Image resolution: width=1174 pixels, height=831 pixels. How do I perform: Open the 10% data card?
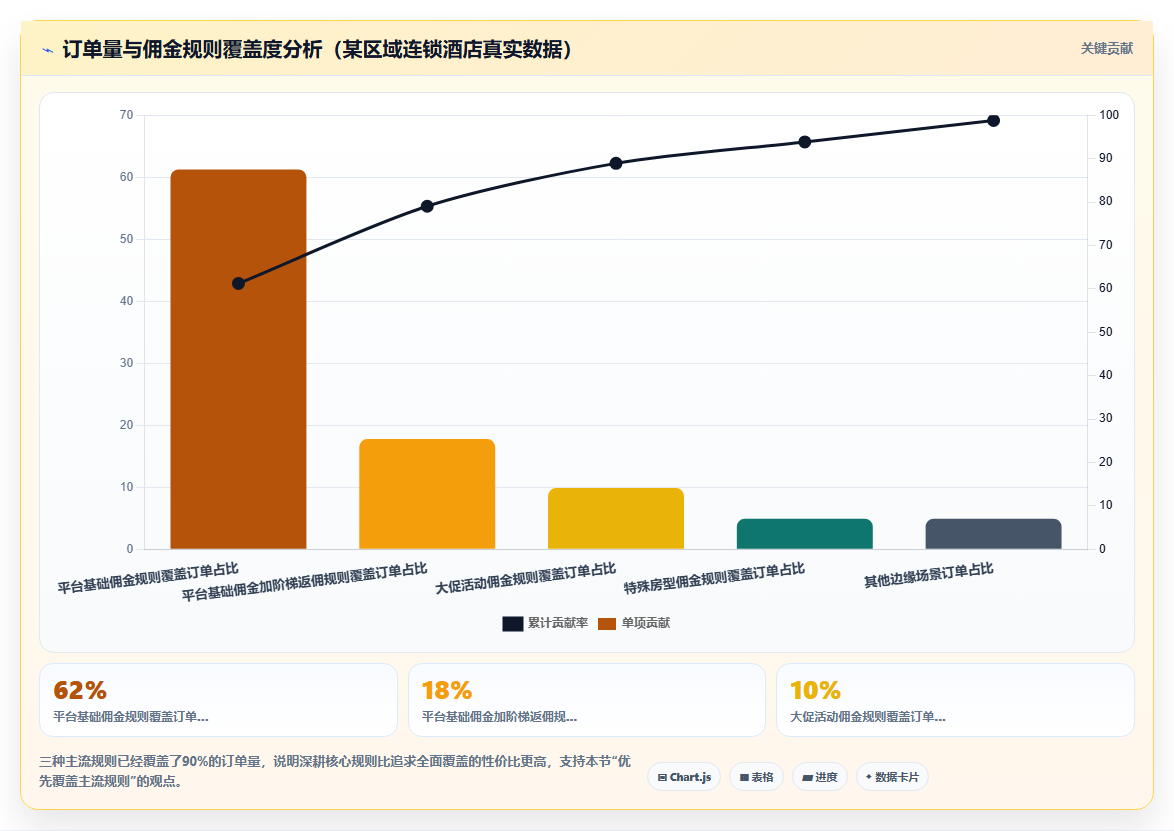(955, 700)
